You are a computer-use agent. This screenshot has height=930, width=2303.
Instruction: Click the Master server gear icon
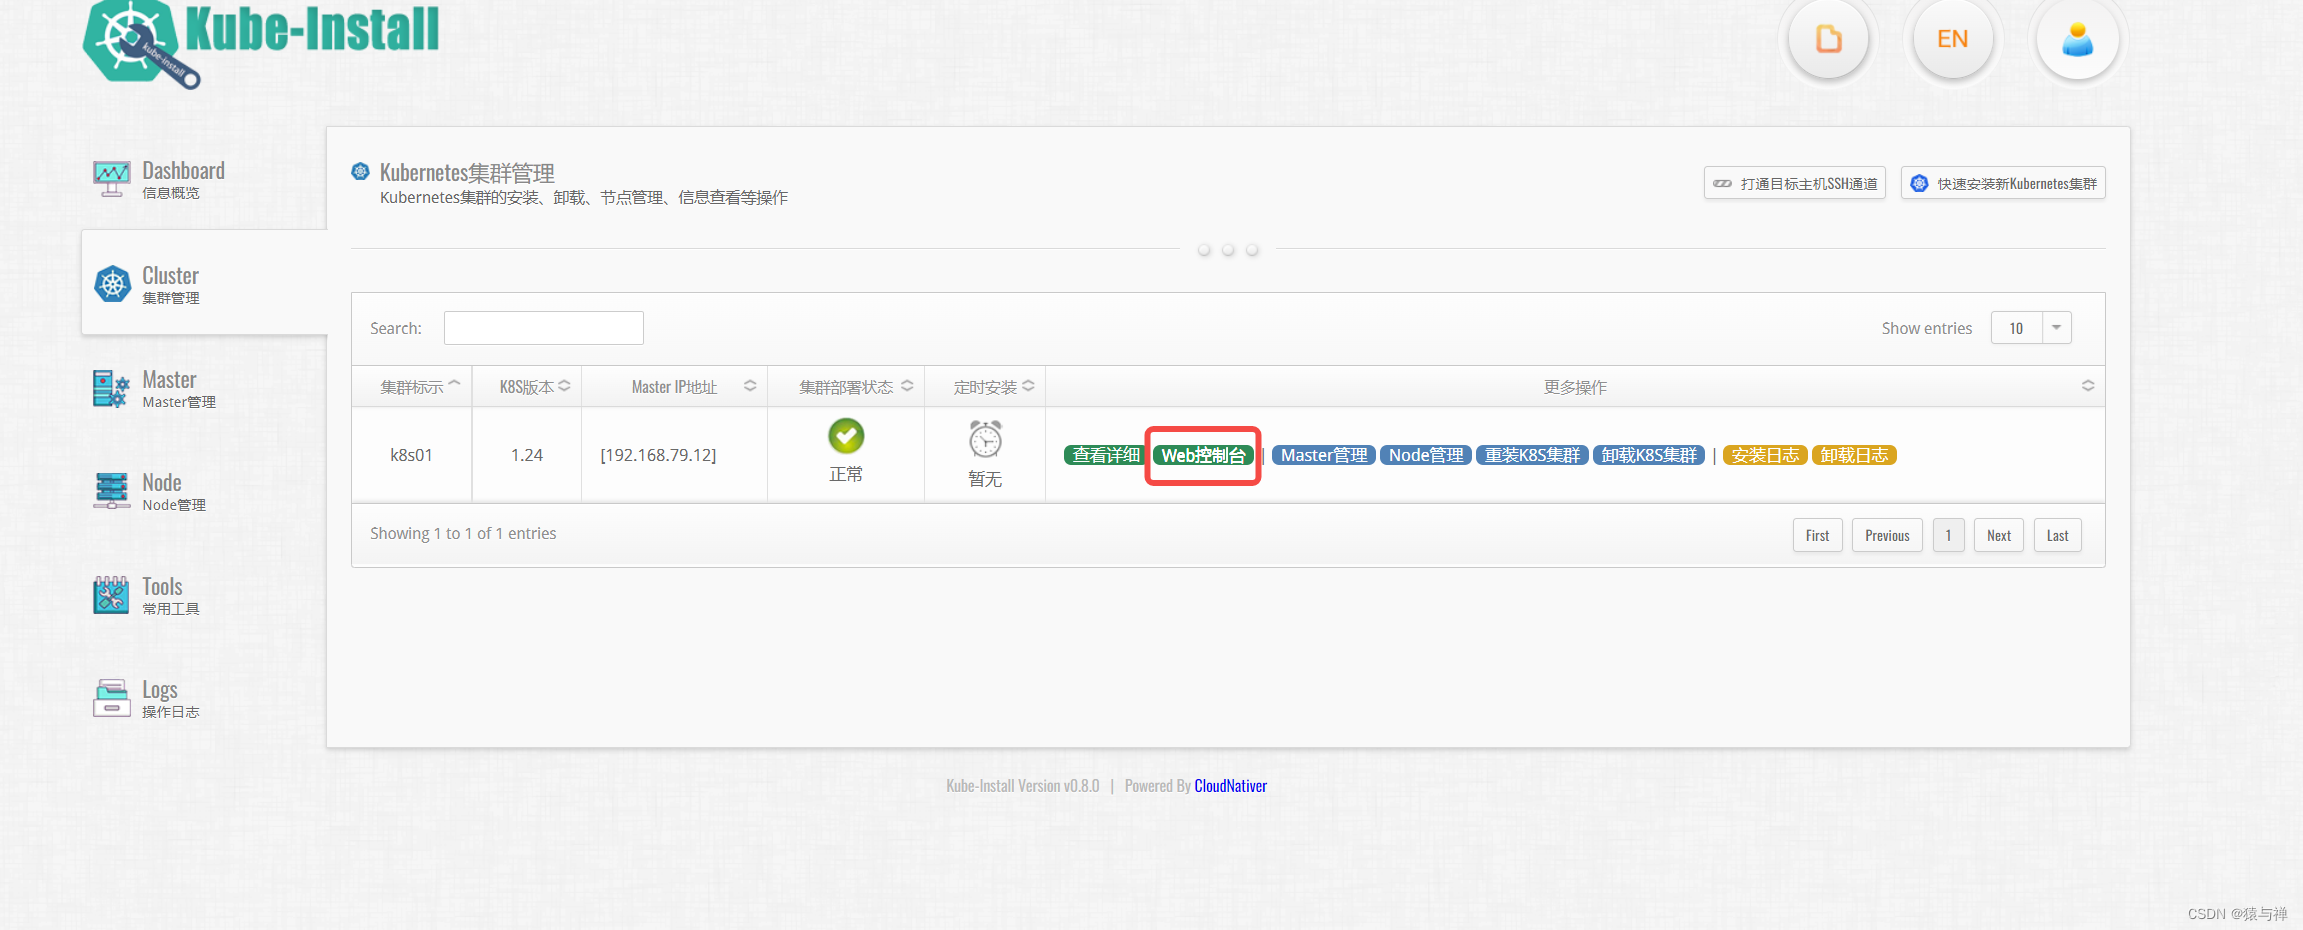(x=112, y=388)
